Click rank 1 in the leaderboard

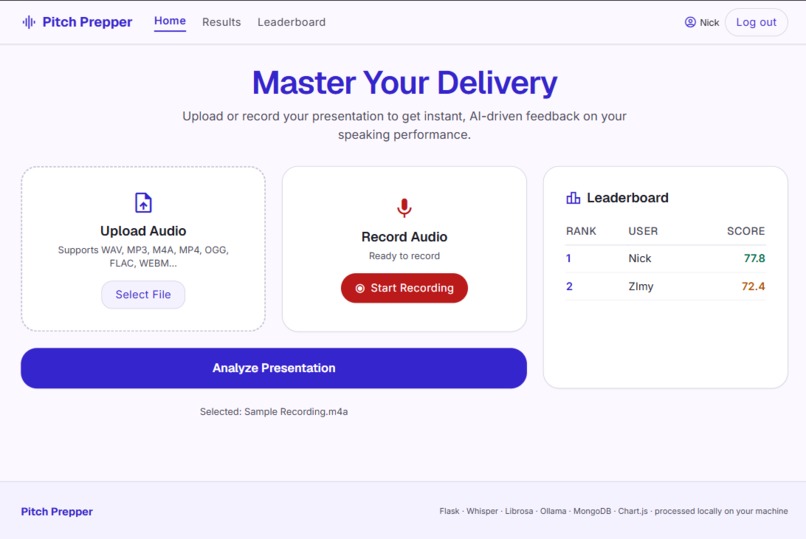[x=569, y=258]
